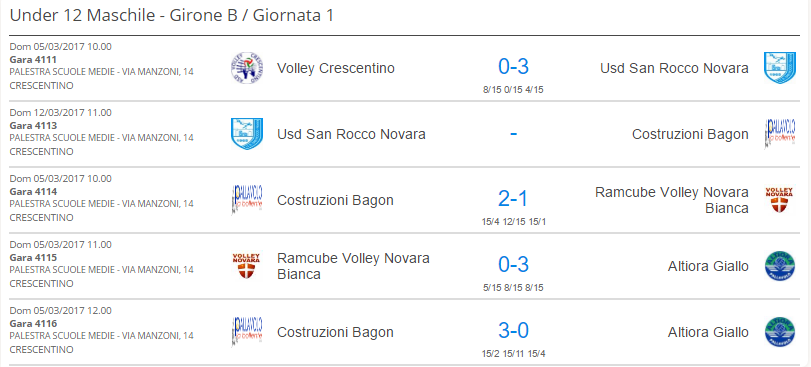
Task: Click Ramcube Volley Novara logo, Gara 4115 row
Action: click(247, 266)
